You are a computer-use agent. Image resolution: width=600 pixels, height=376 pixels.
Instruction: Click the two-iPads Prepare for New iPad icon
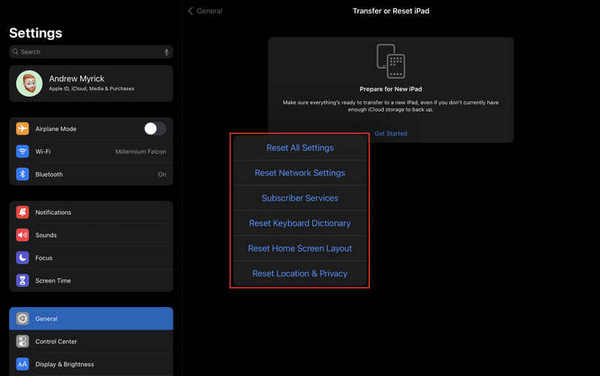(x=391, y=61)
